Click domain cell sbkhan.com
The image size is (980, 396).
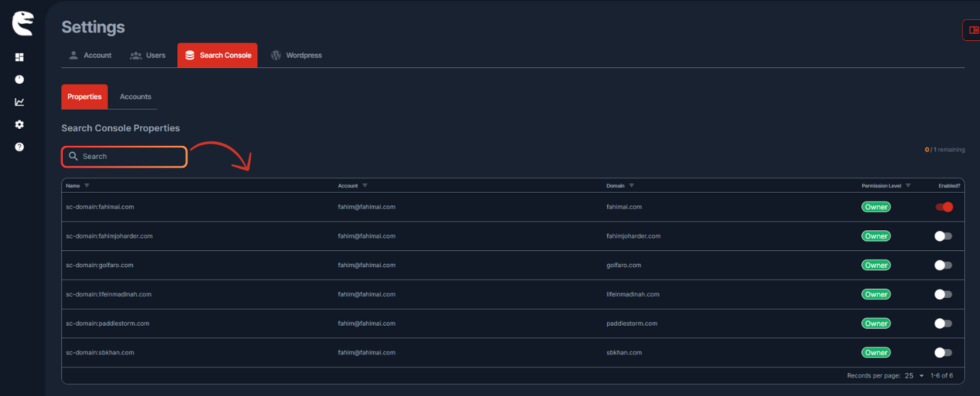(x=624, y=353)
